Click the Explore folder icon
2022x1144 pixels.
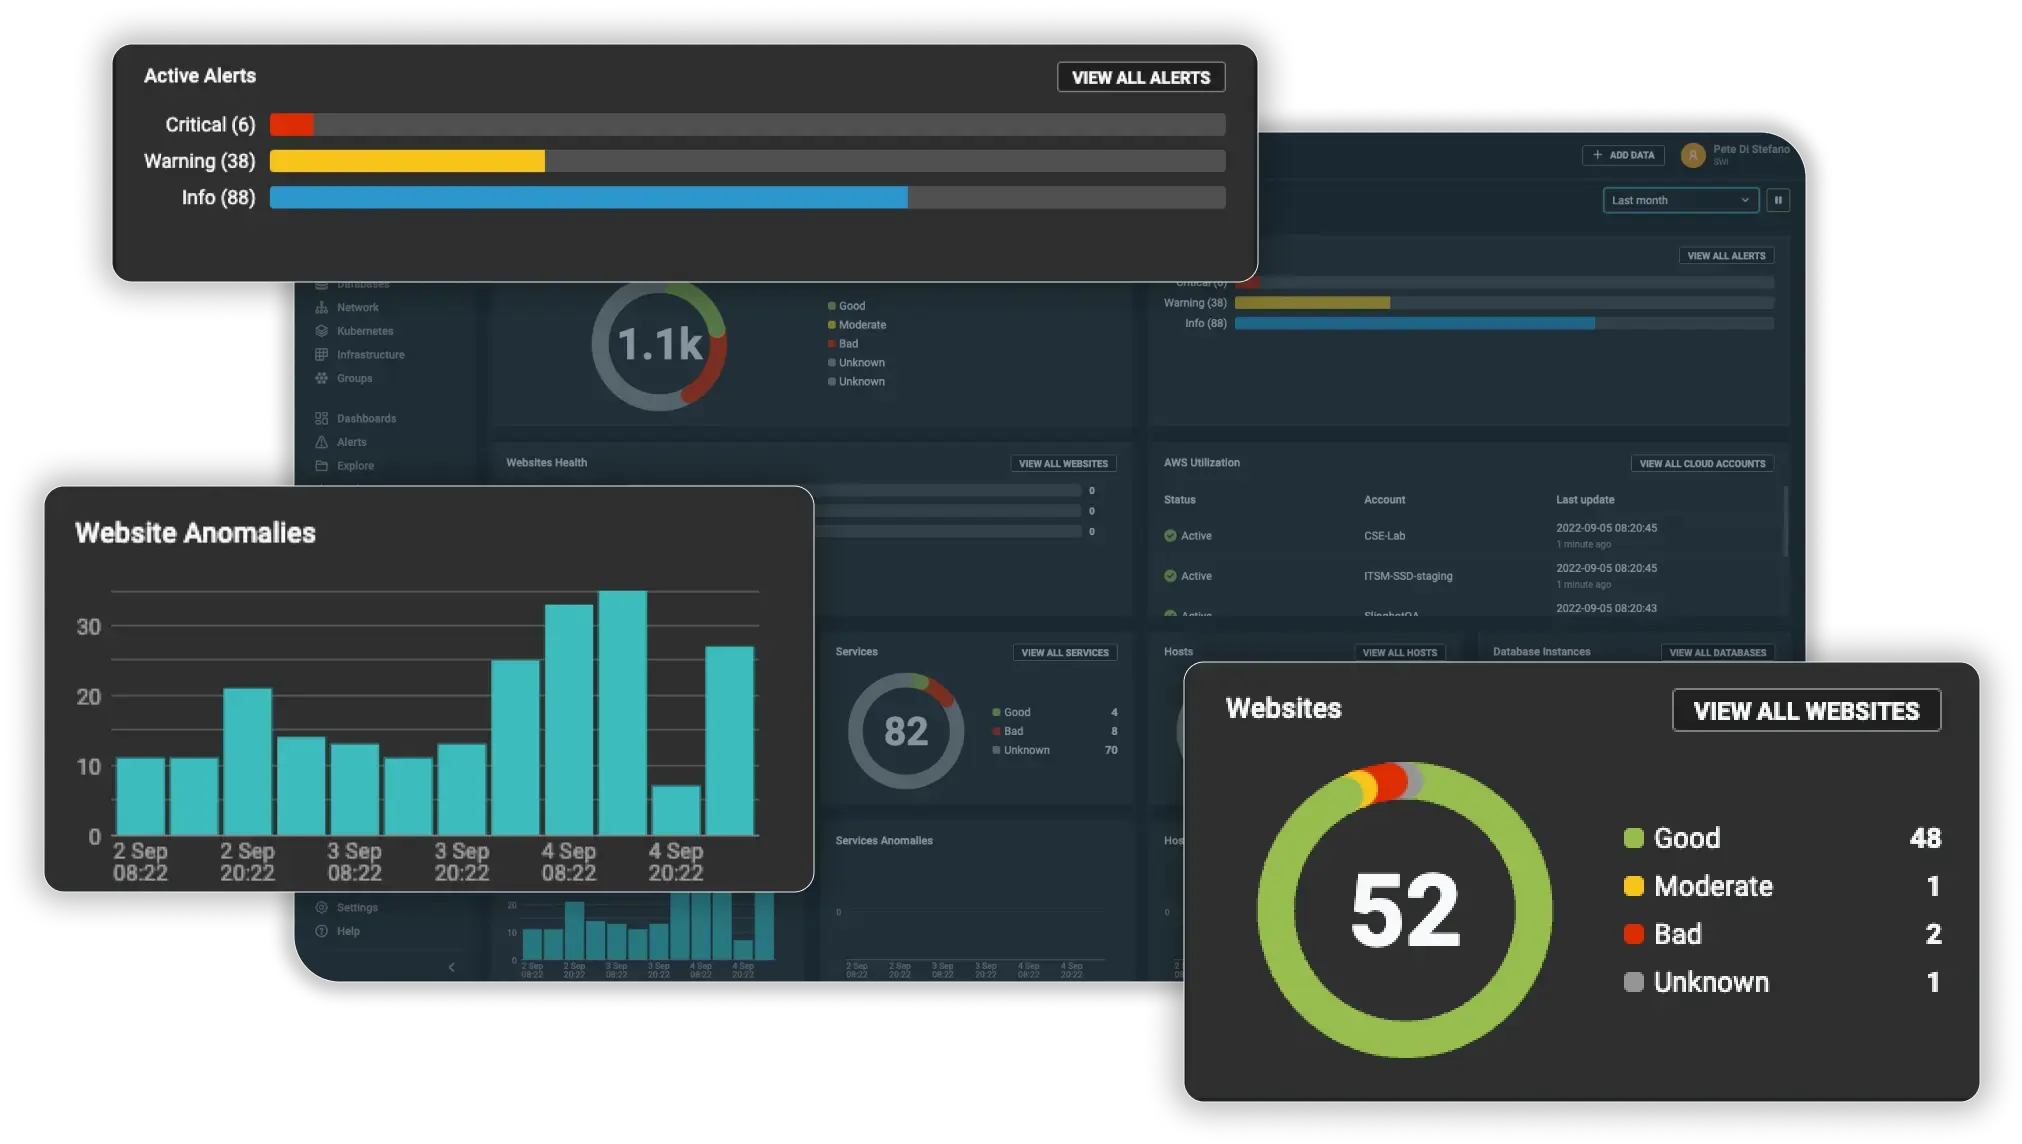tap(321, 466)
